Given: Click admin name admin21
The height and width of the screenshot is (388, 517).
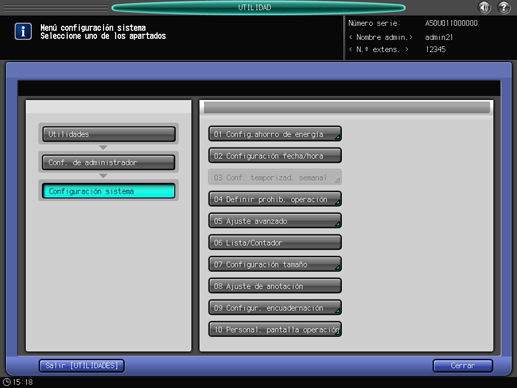Looking at the screenshot, I should (x=439, y=37).
